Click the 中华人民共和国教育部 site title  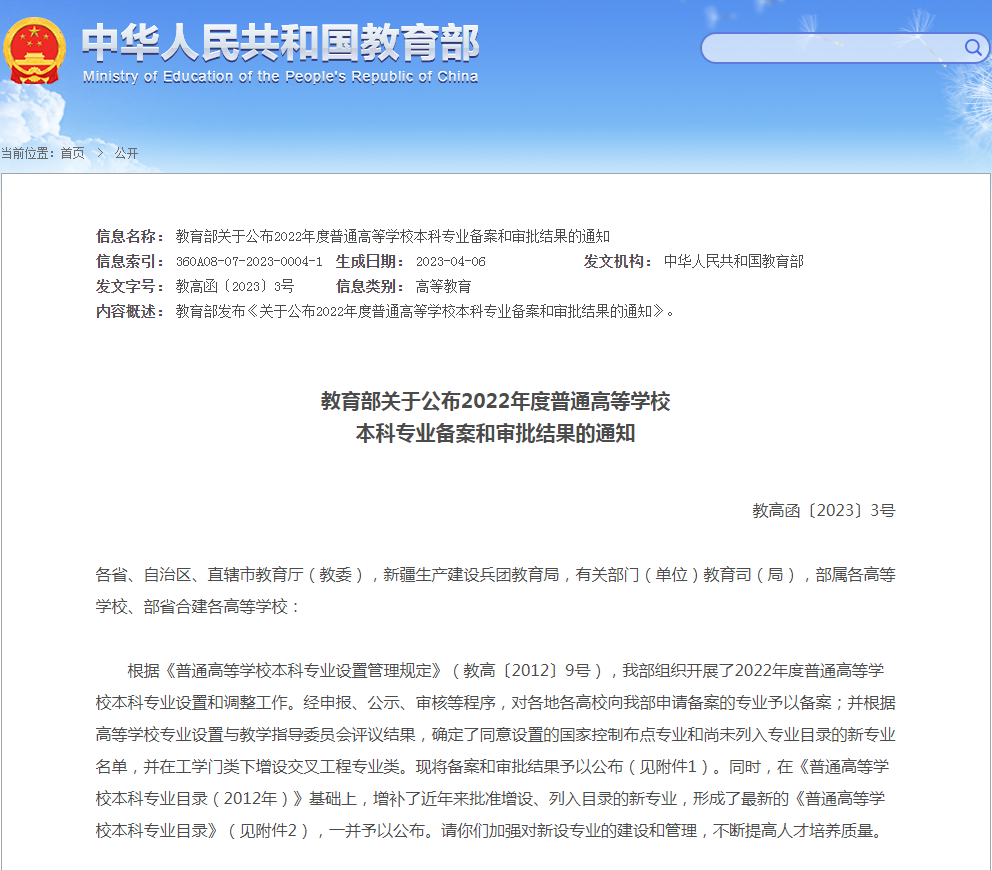[280, 42]
